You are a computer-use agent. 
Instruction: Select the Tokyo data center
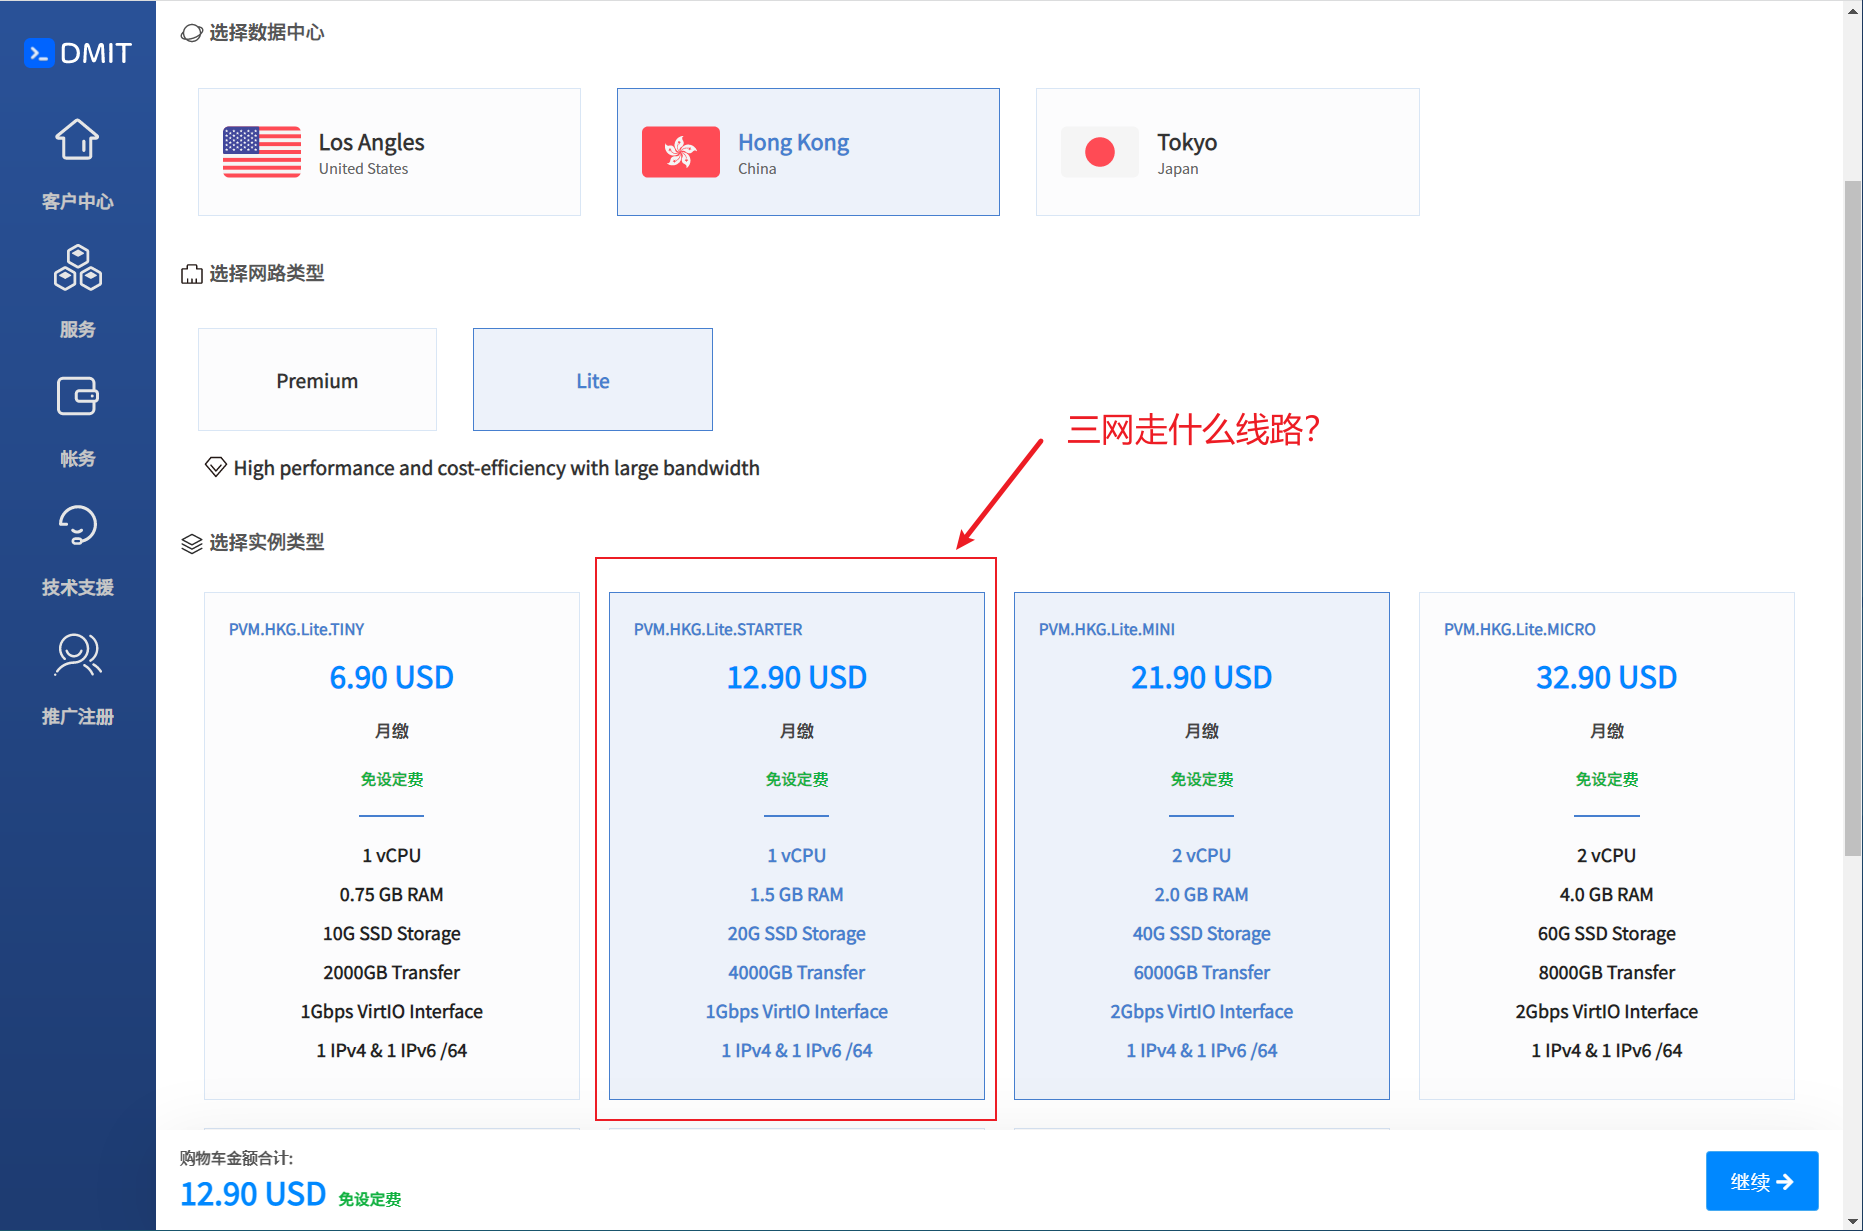point(1227,152)
